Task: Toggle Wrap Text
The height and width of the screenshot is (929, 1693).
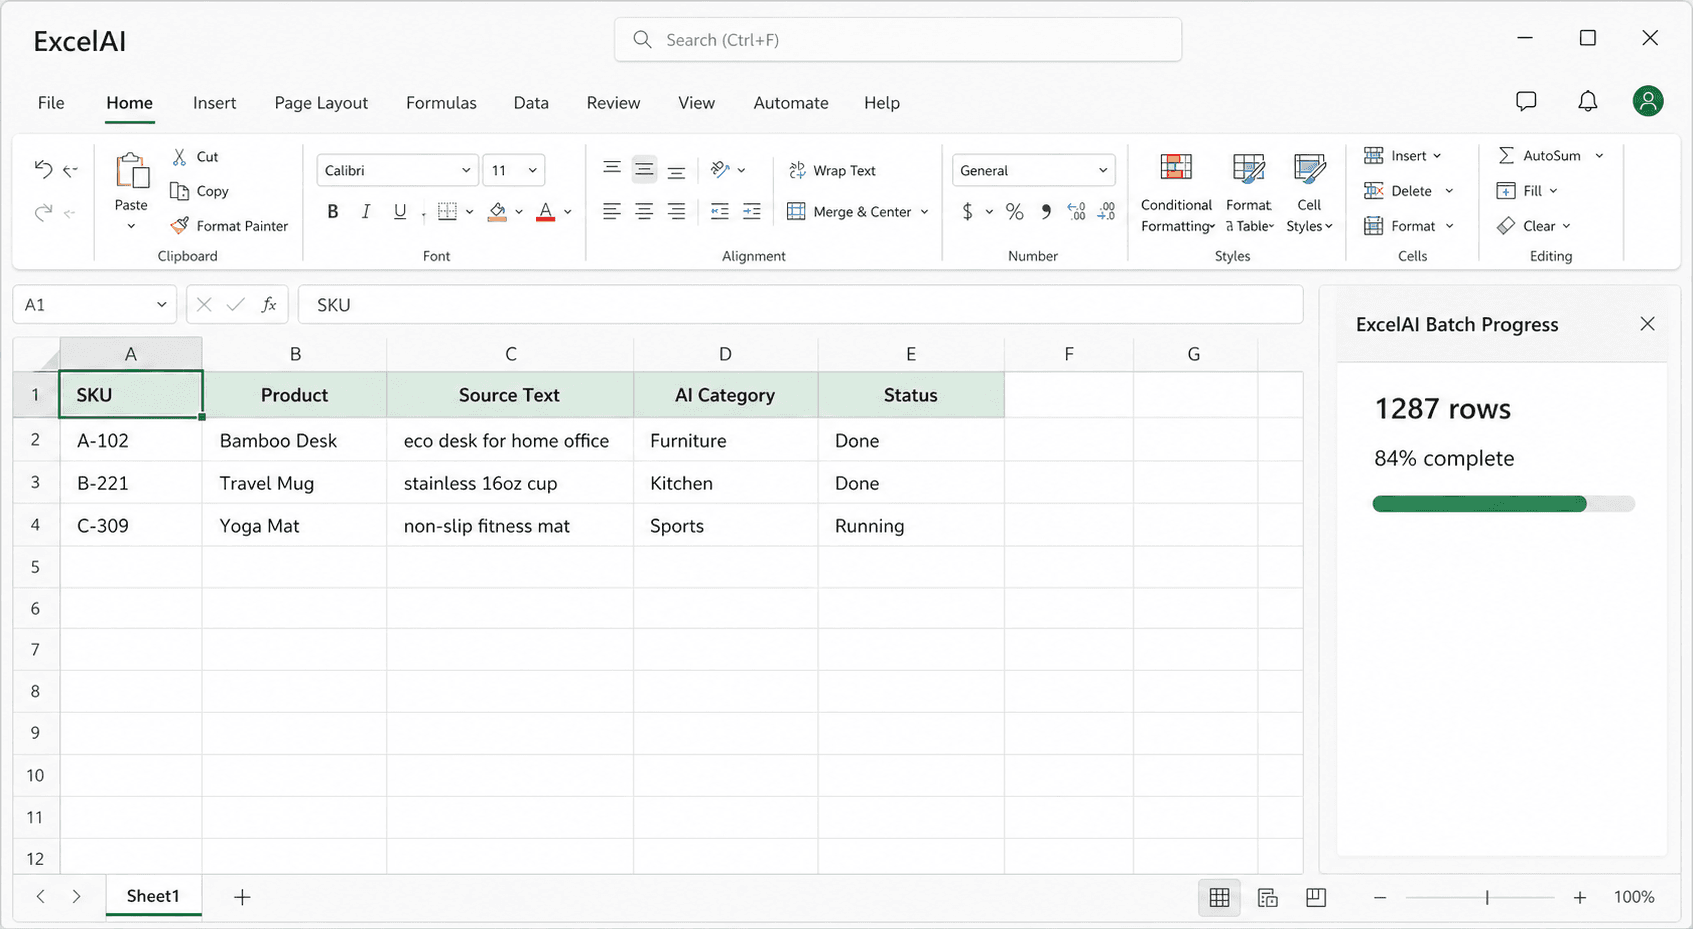Action: point(832,170)
